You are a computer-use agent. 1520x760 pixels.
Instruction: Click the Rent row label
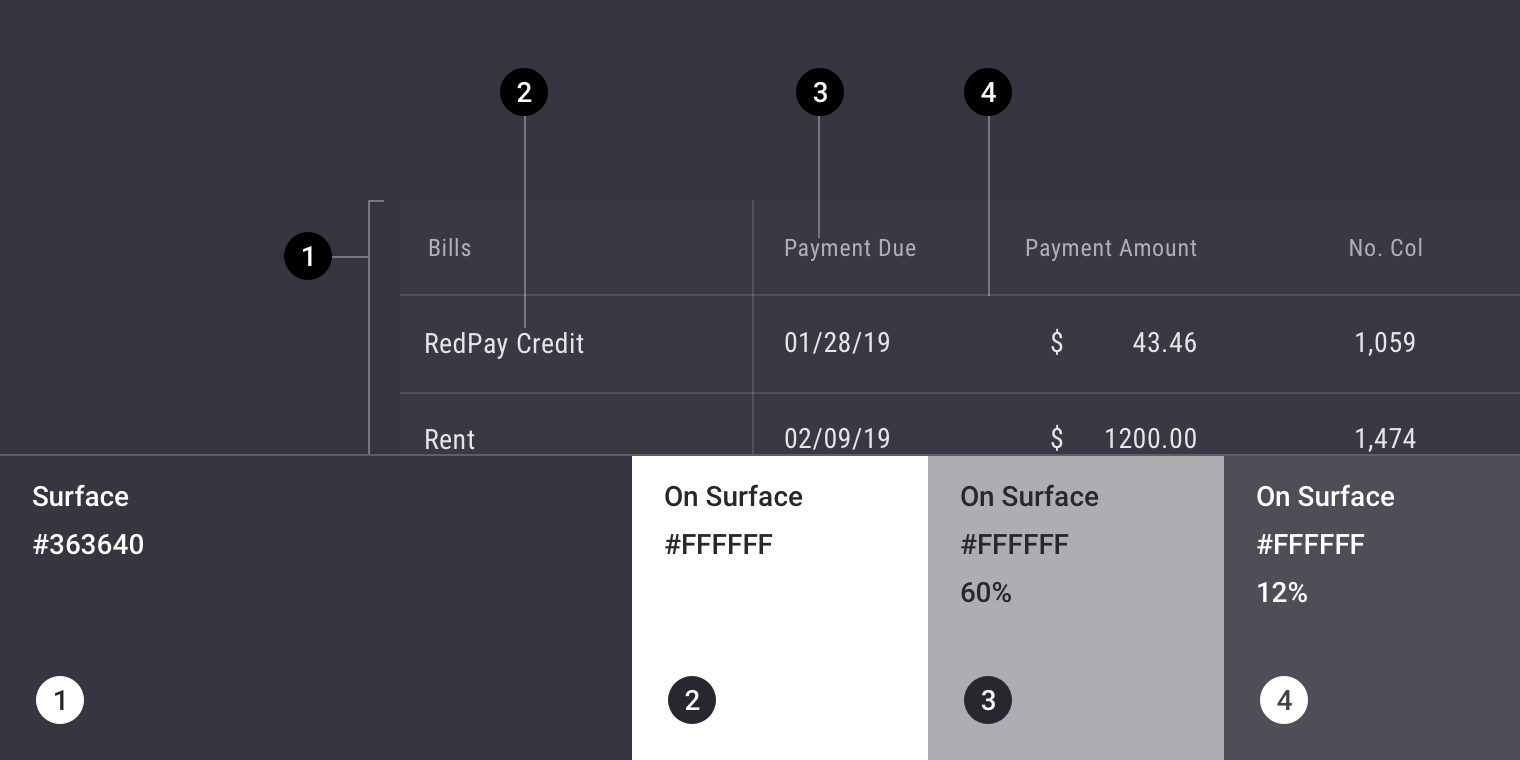[x=450, y=439]
